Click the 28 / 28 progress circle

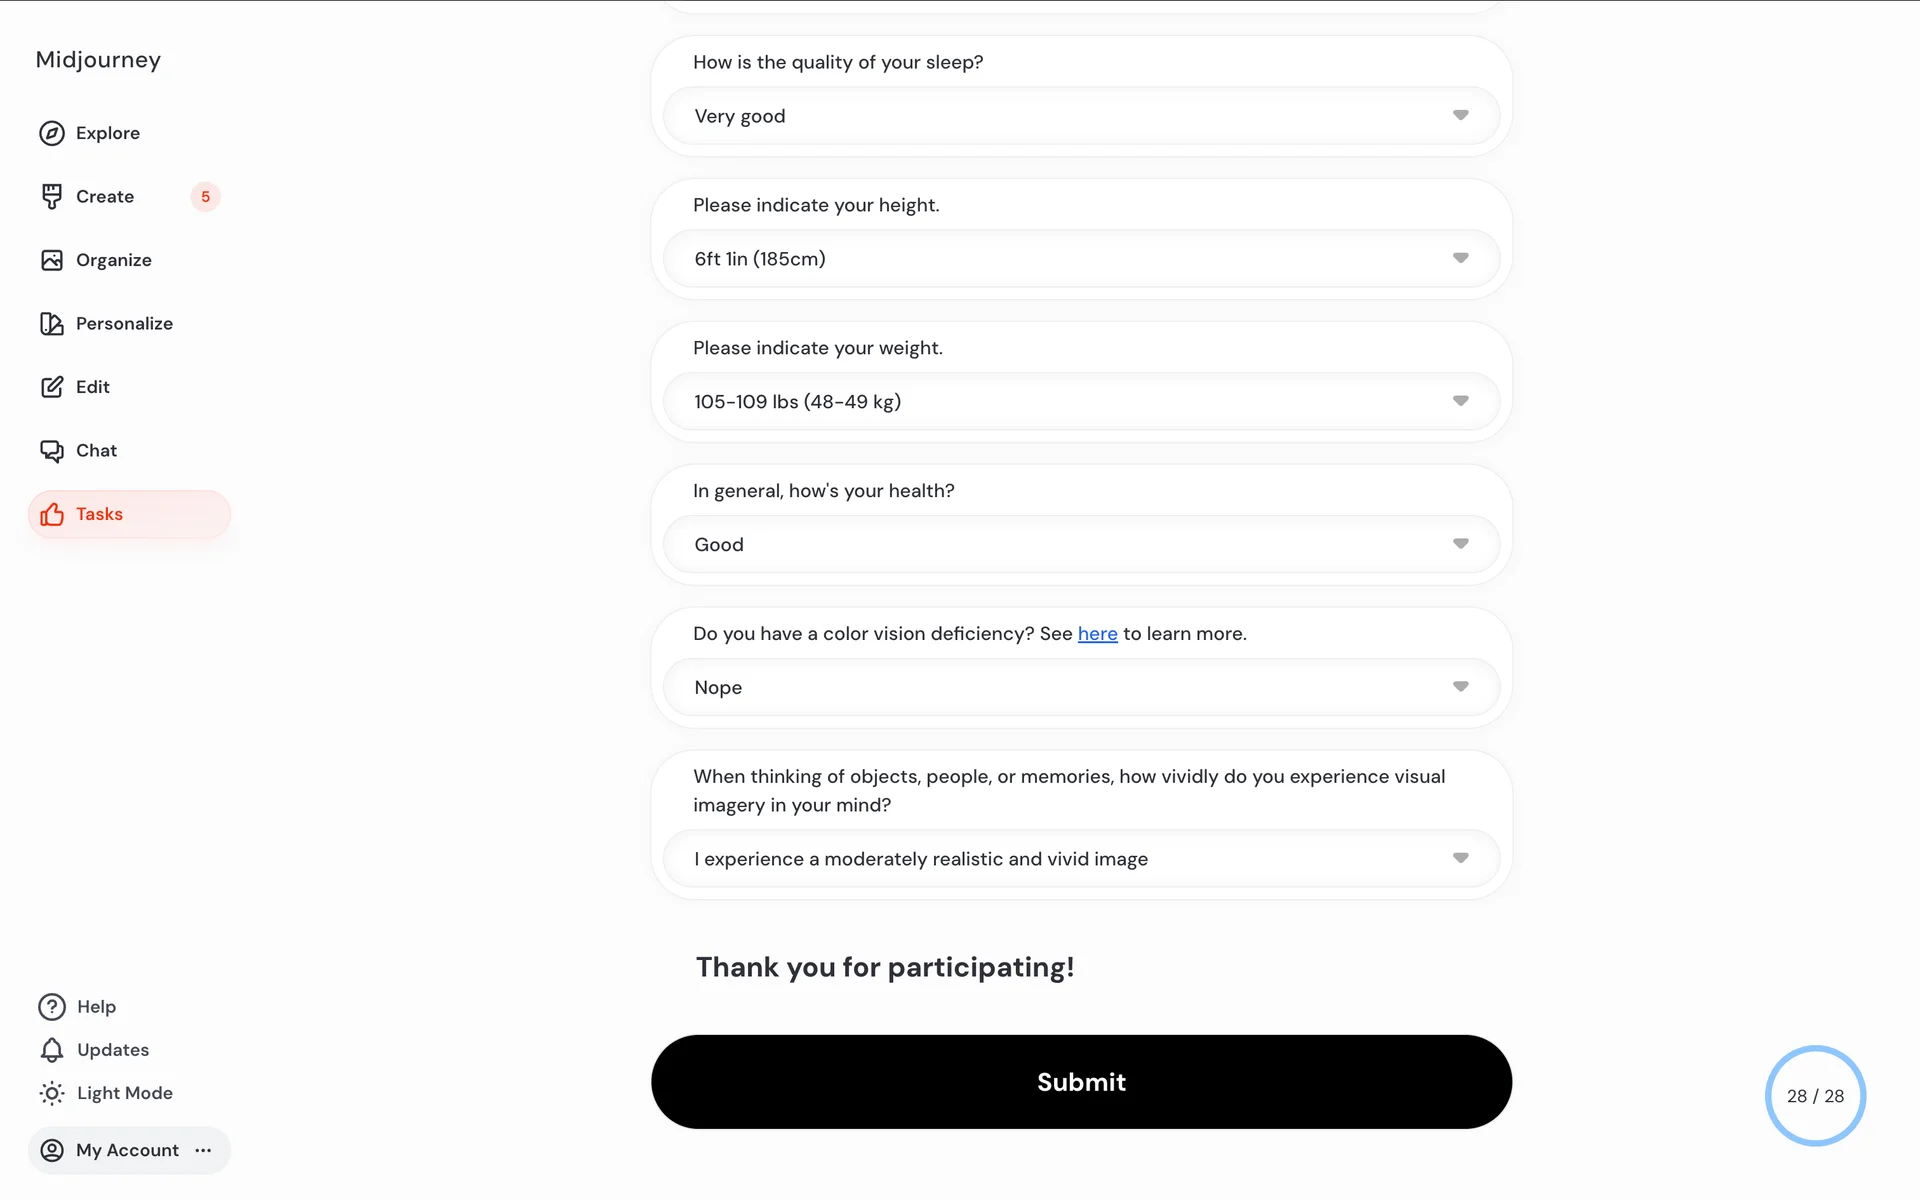[1815, 1096]
